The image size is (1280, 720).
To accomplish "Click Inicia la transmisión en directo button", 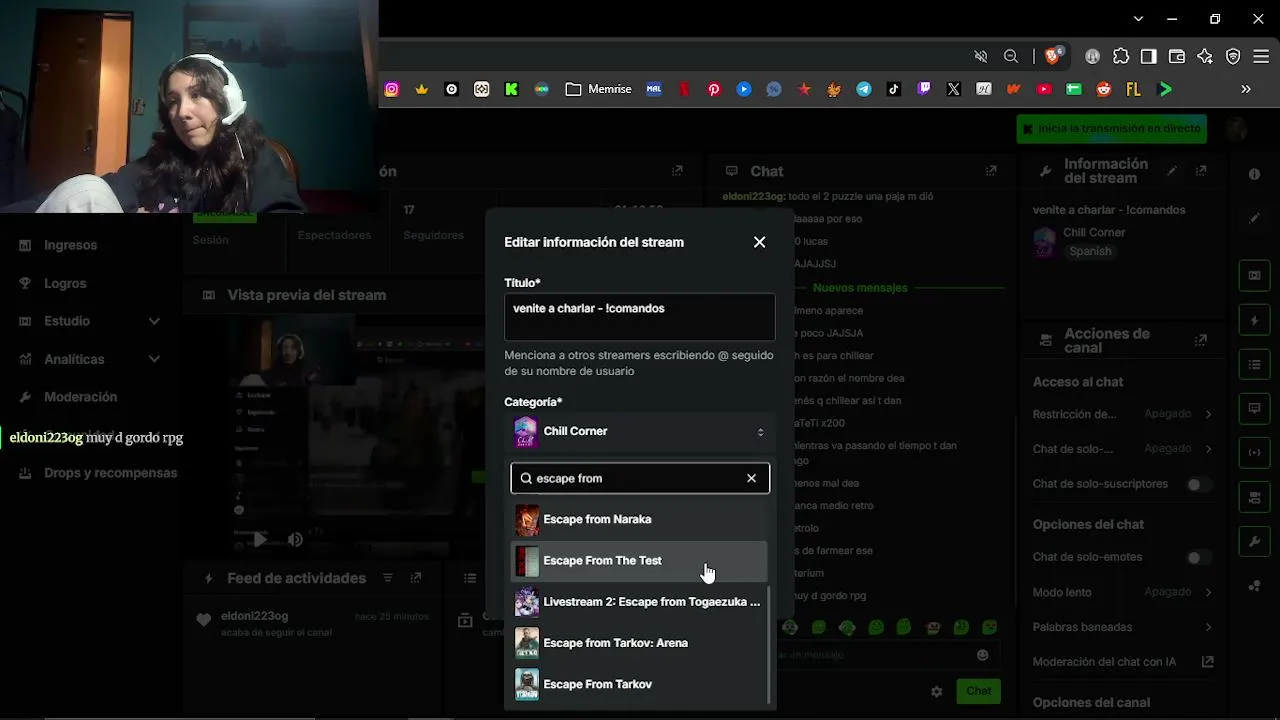I will point(1111,128).
